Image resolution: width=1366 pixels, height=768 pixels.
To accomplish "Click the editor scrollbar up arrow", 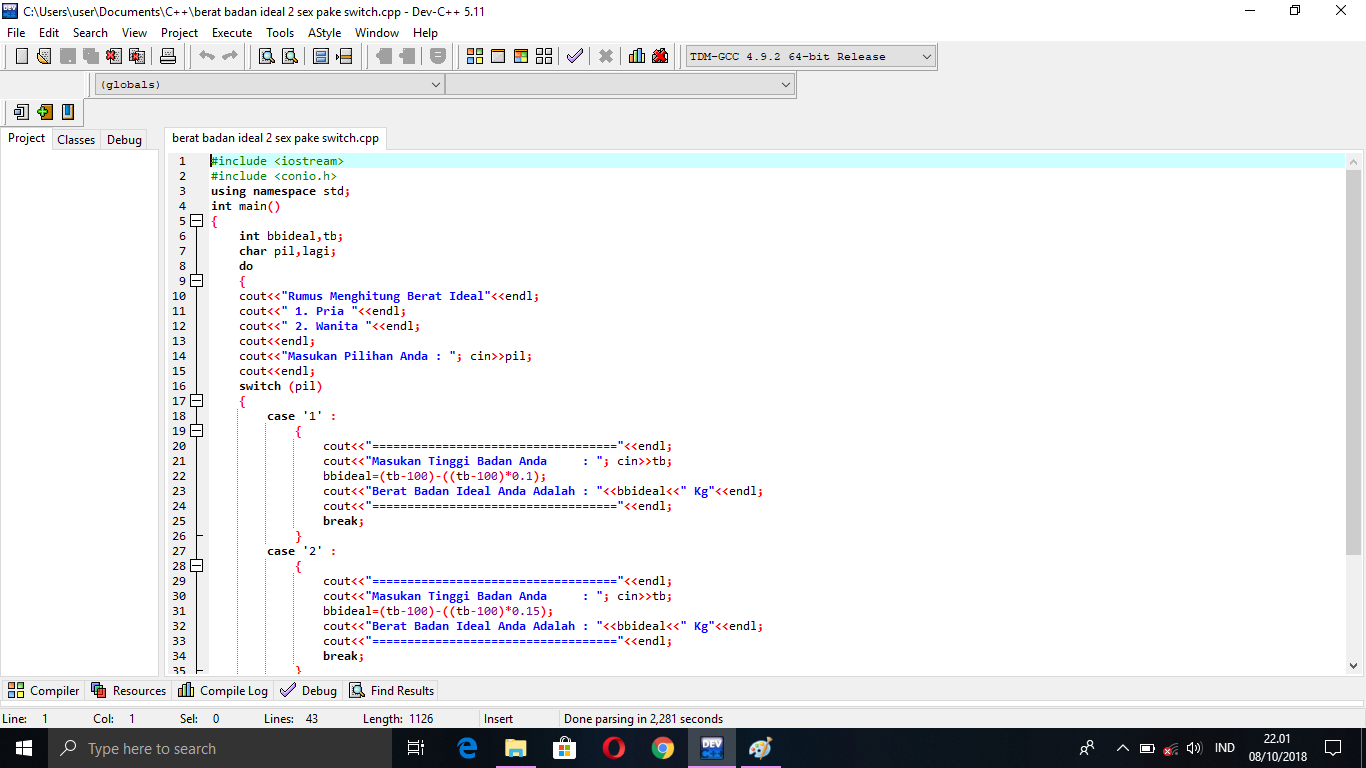I will coord(1354,160).
